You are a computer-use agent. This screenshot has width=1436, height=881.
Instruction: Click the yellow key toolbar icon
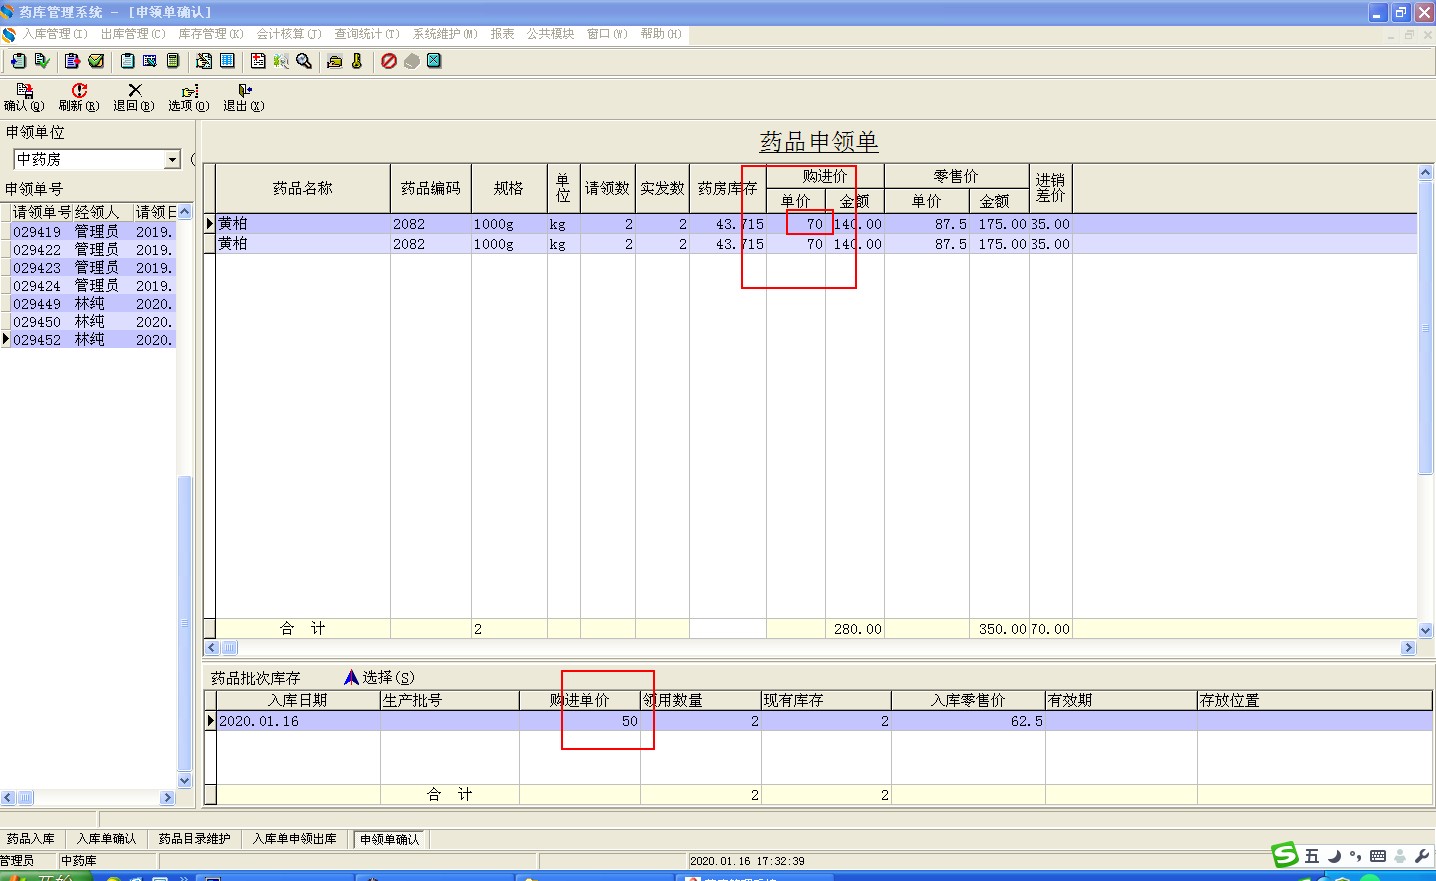coord(357,61)
